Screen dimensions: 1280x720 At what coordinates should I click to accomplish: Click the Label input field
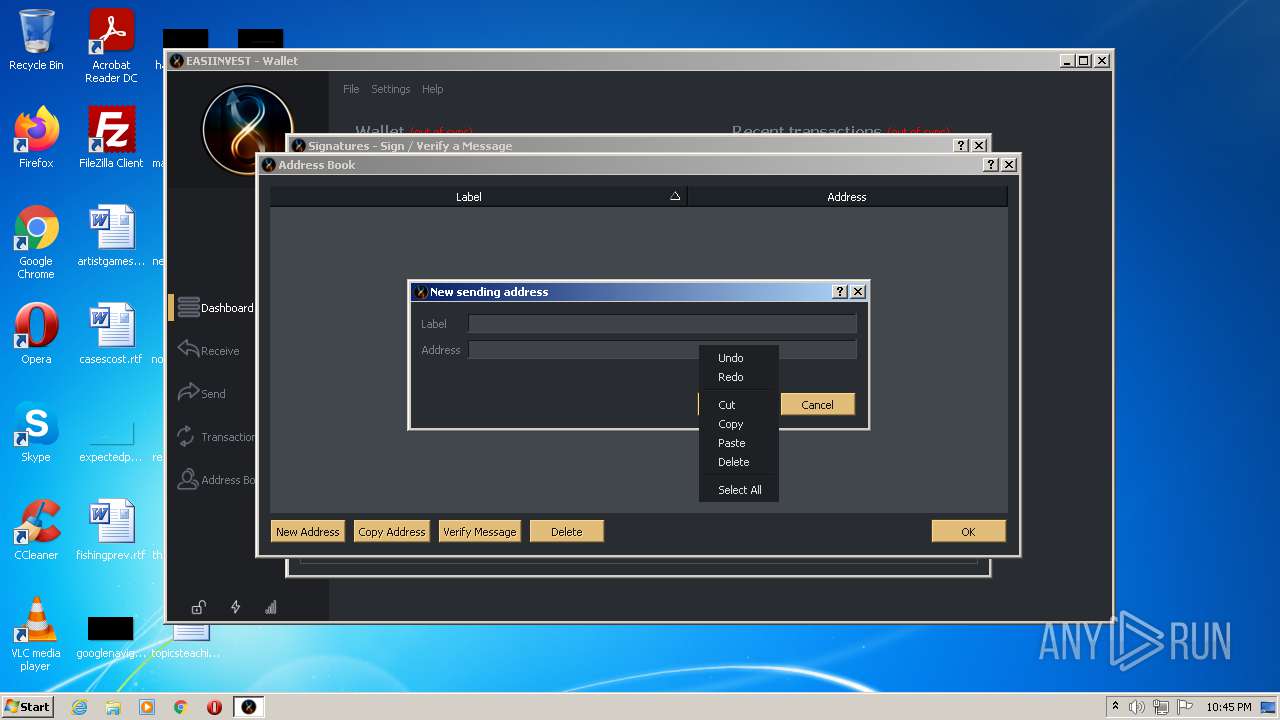point(662,324)
